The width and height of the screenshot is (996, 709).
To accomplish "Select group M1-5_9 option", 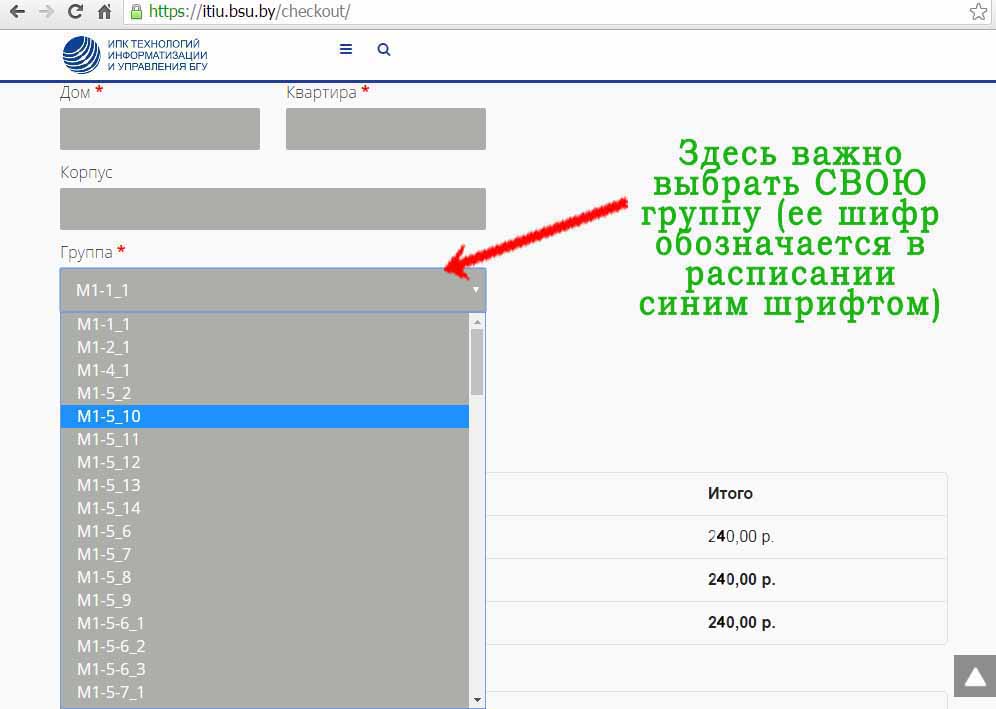I will pos(264,600).
